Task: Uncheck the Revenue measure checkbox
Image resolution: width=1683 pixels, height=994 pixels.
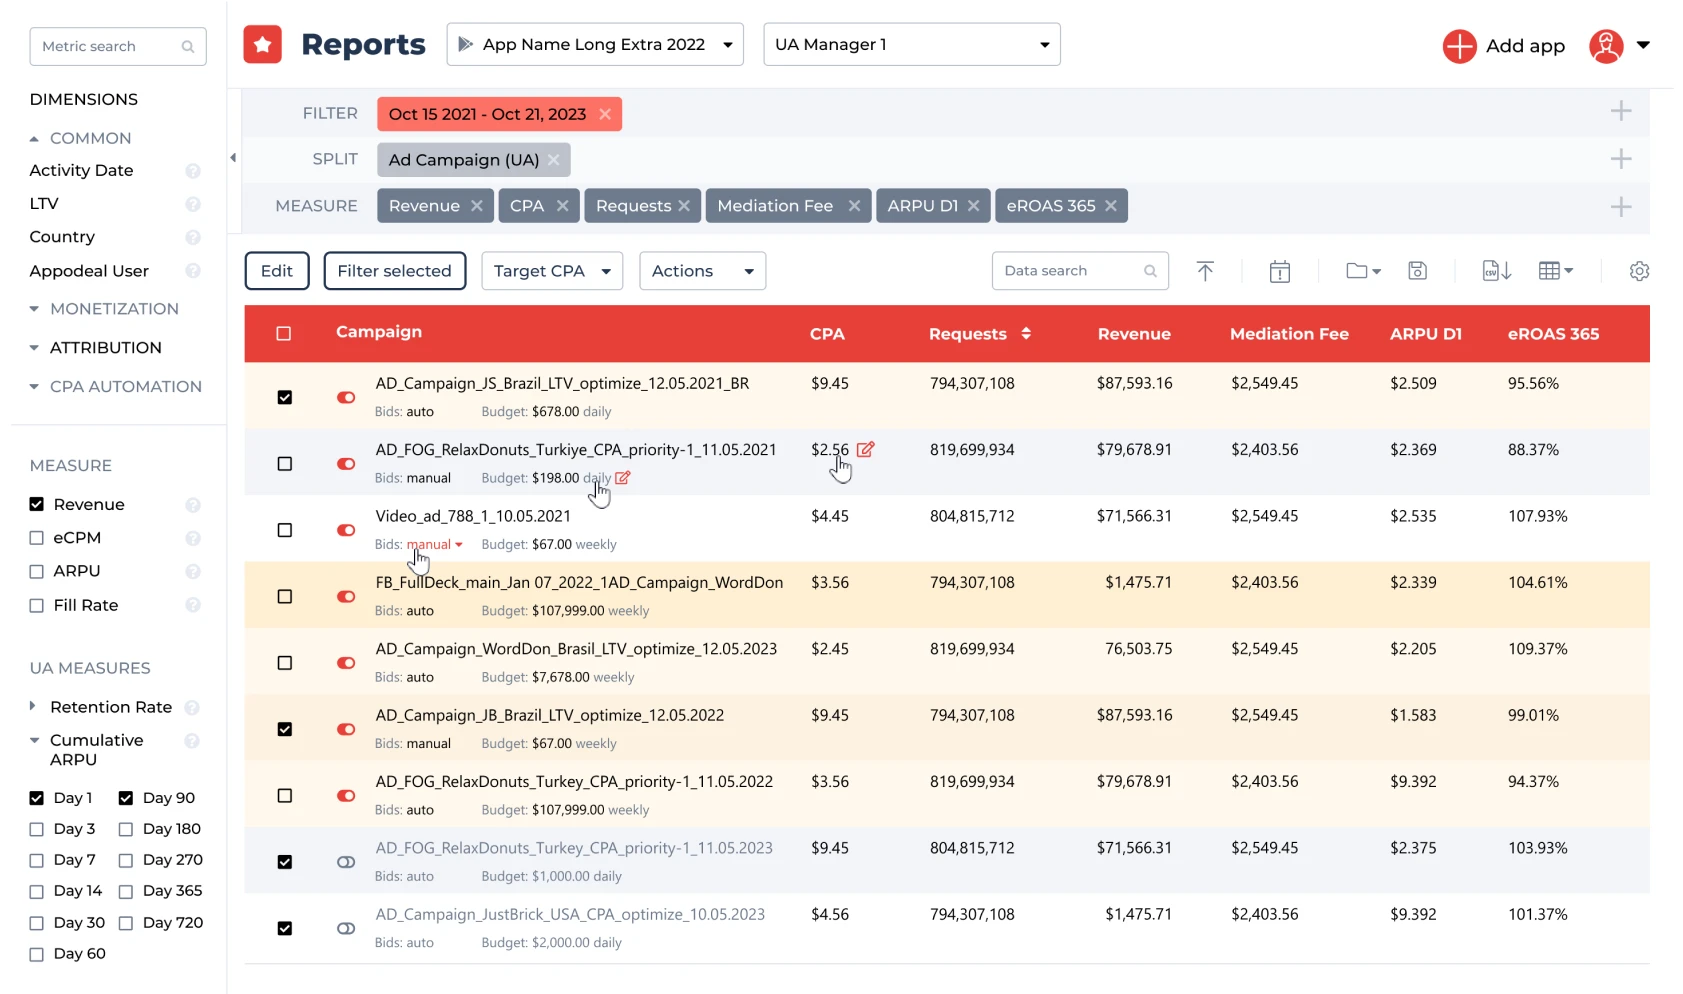Action: pos(37,505)
